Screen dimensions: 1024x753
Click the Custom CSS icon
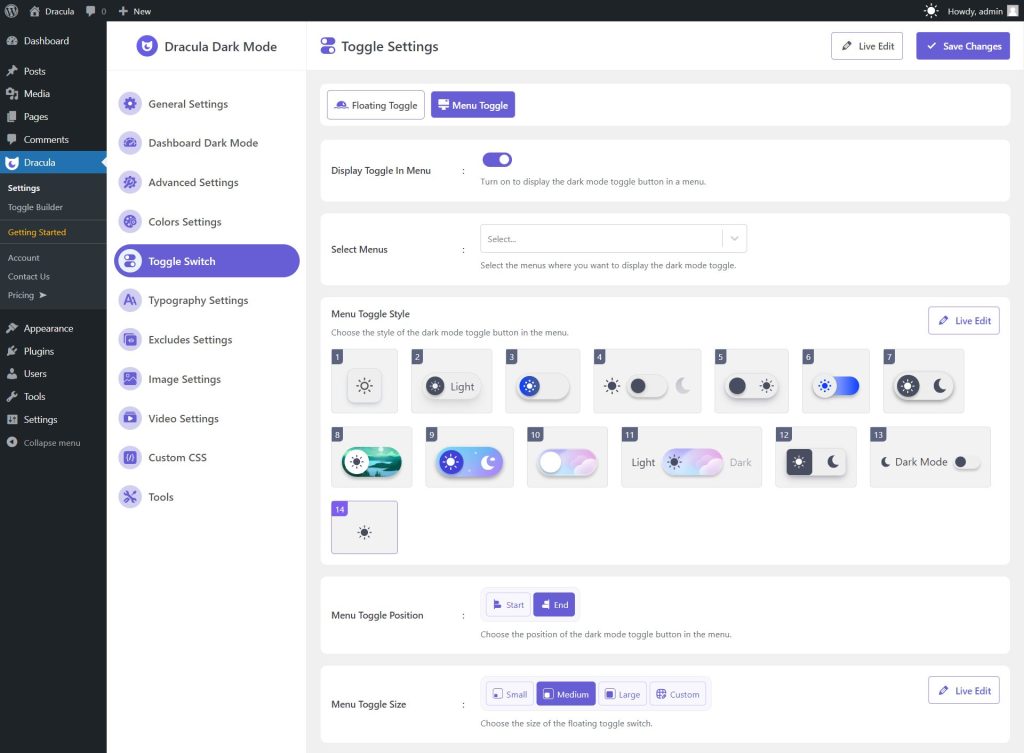(x=130, y=457)
